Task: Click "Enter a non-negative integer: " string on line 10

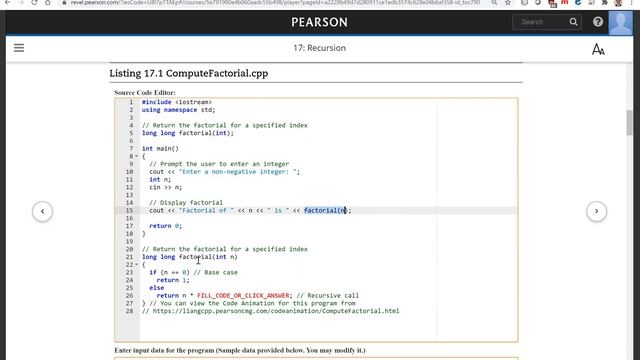Action: point(238,172)
